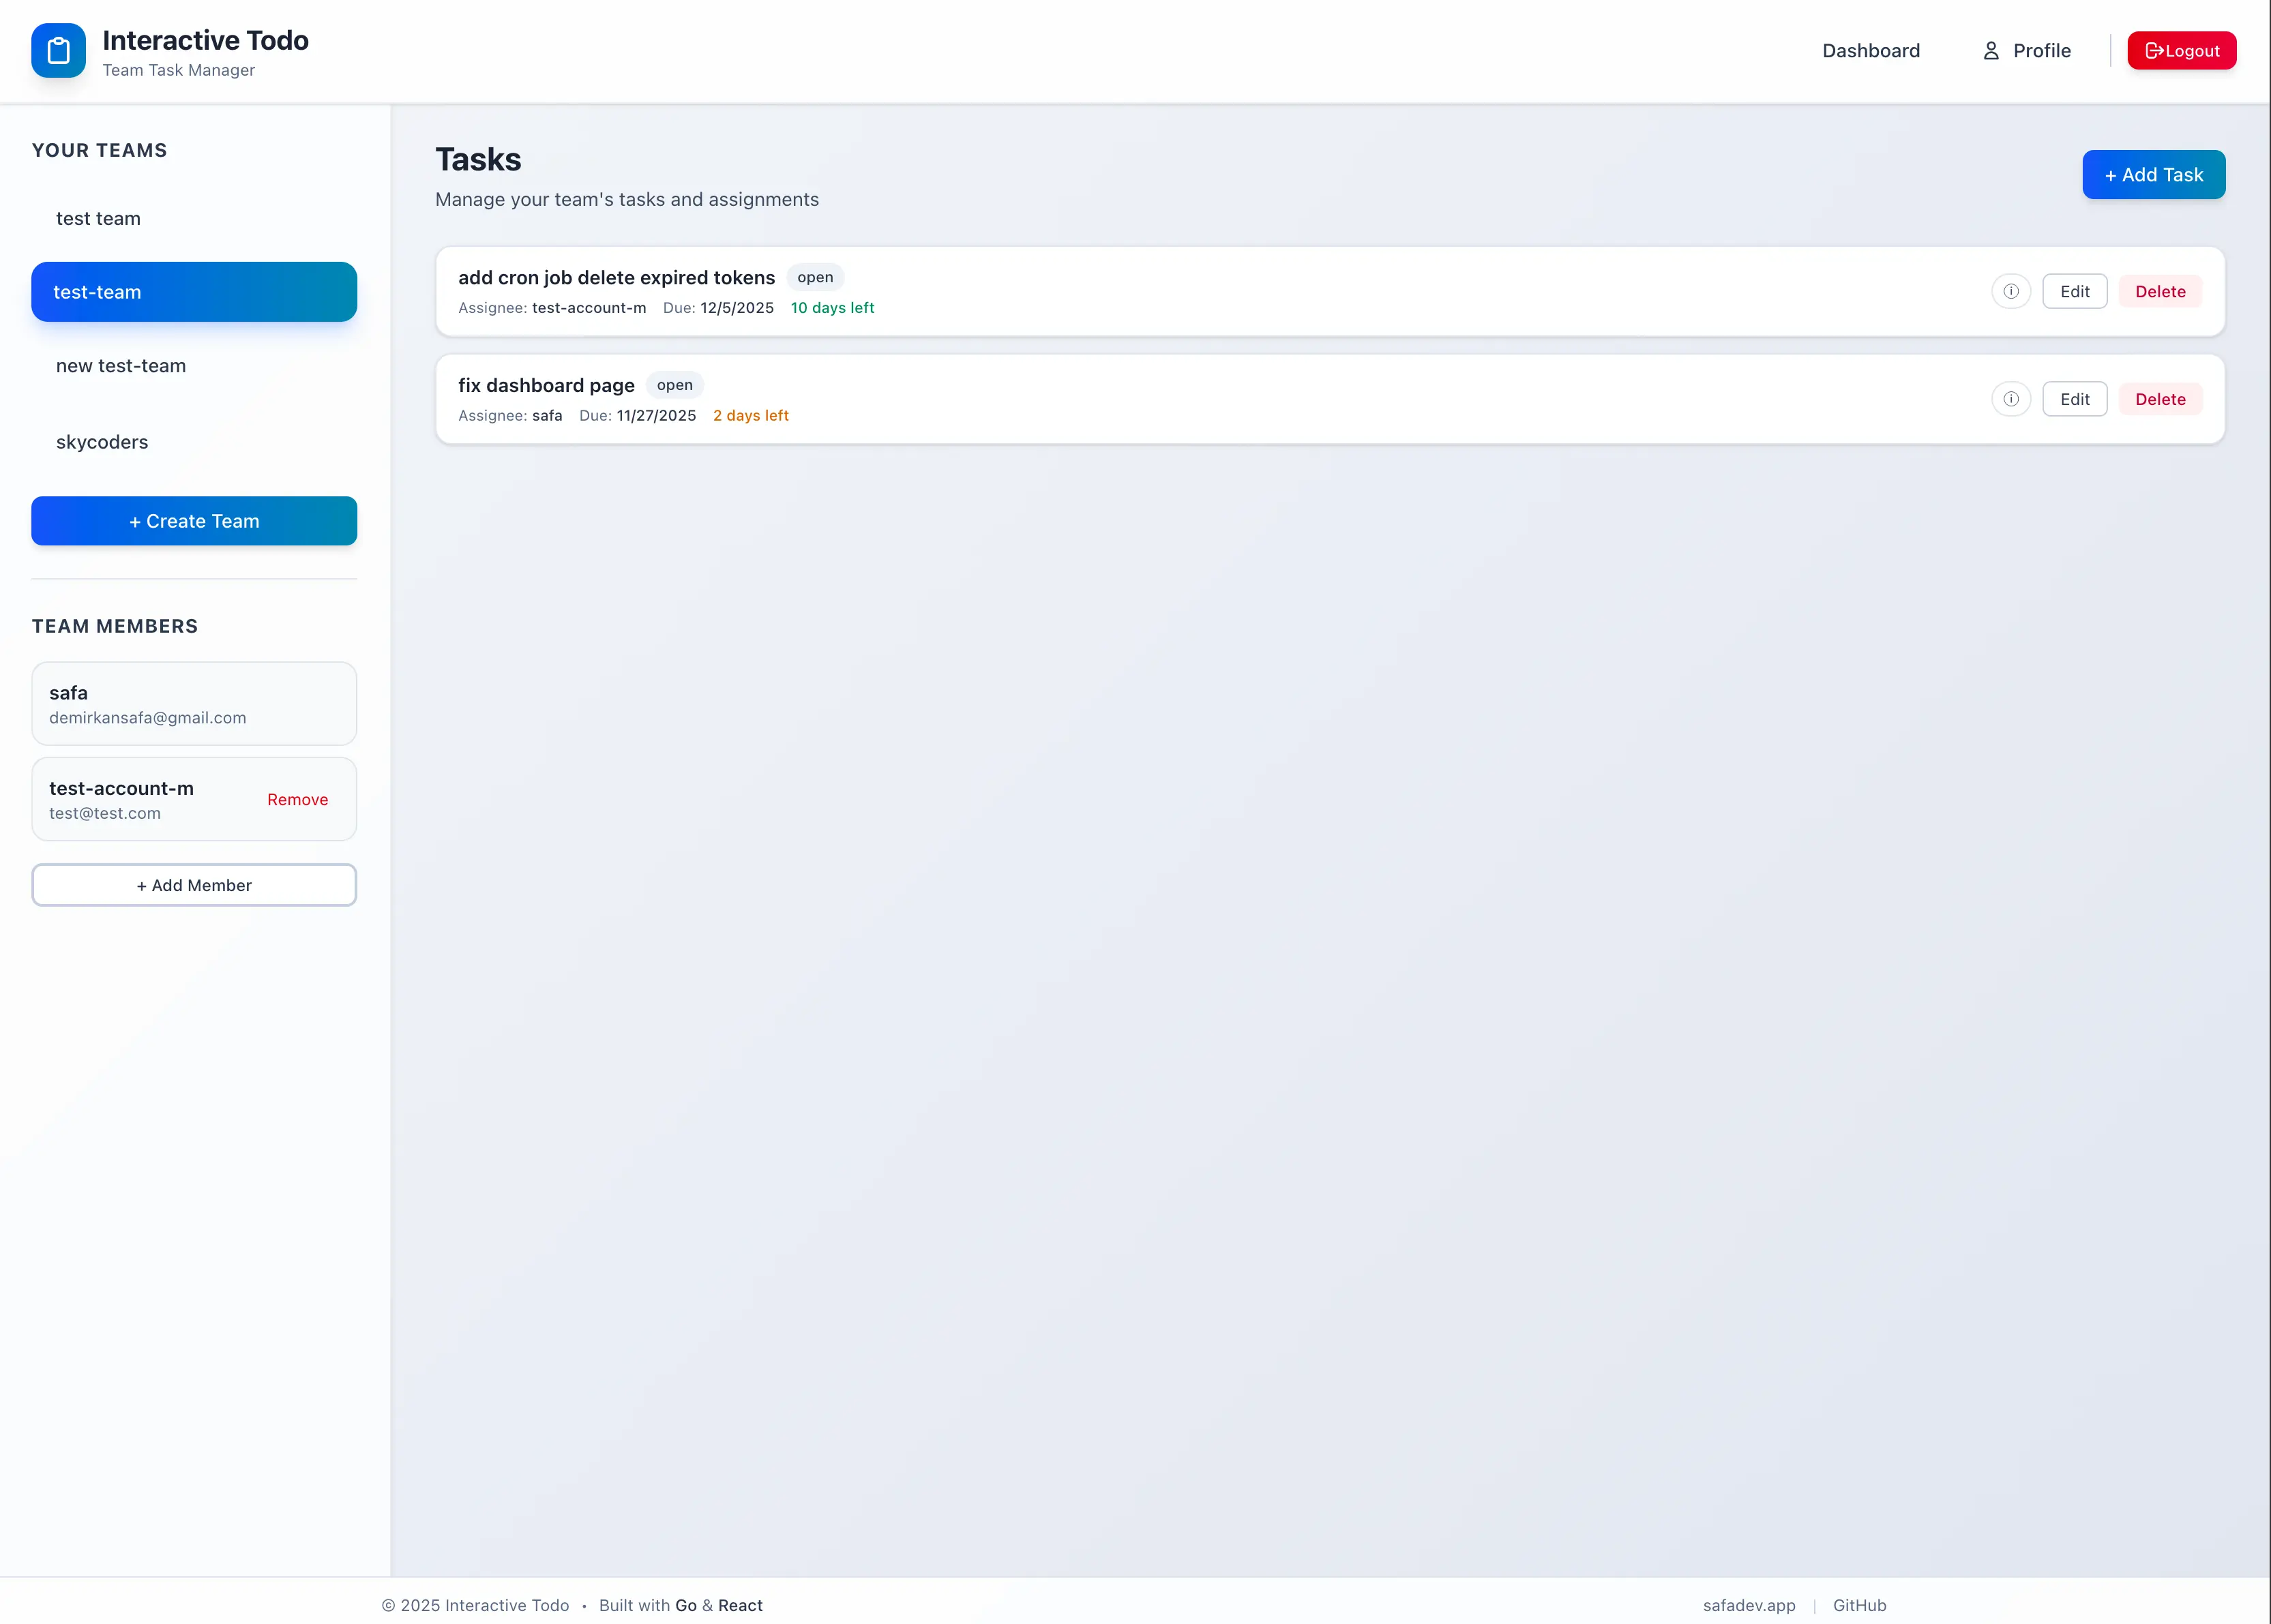Click the Profile user icon
Viewport: 2271px width, 1624px height.
tap(1990, 50)
